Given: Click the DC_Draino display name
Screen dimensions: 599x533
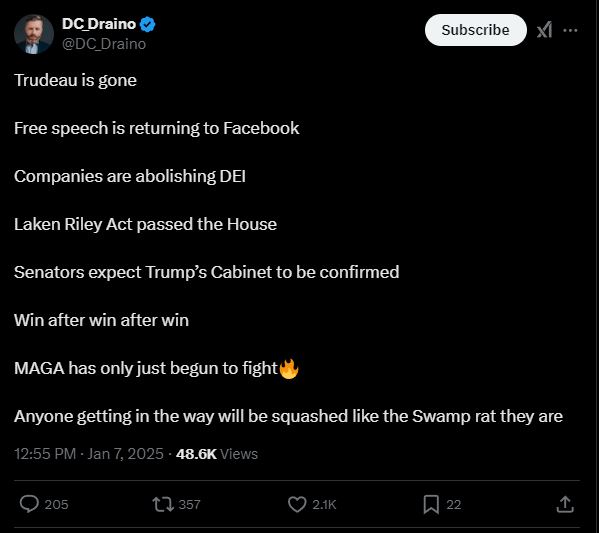Looking at the screenshot, I should [99, 24].
